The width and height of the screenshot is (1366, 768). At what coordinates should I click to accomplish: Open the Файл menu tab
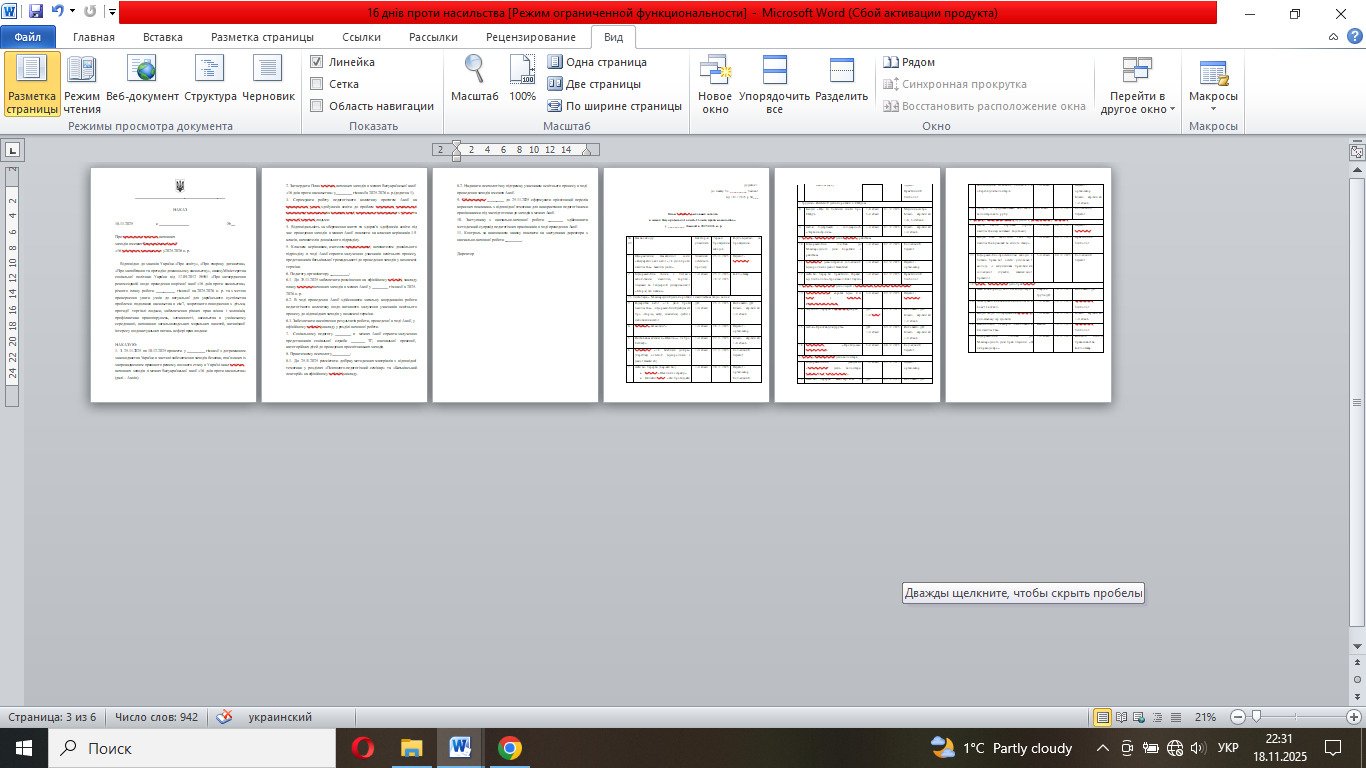(27, 37)
